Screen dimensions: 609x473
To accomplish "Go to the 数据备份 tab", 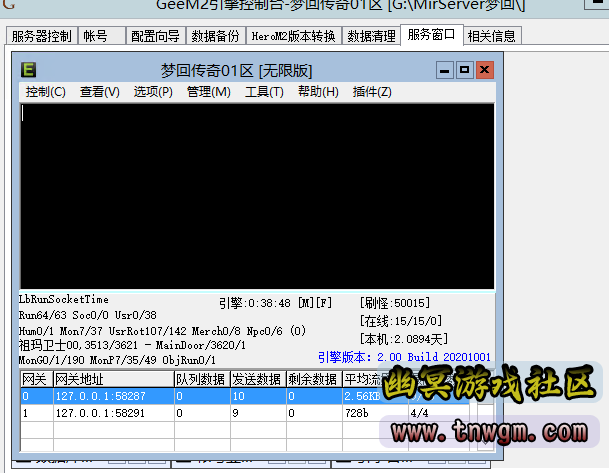I will click(x=216, y=36).
